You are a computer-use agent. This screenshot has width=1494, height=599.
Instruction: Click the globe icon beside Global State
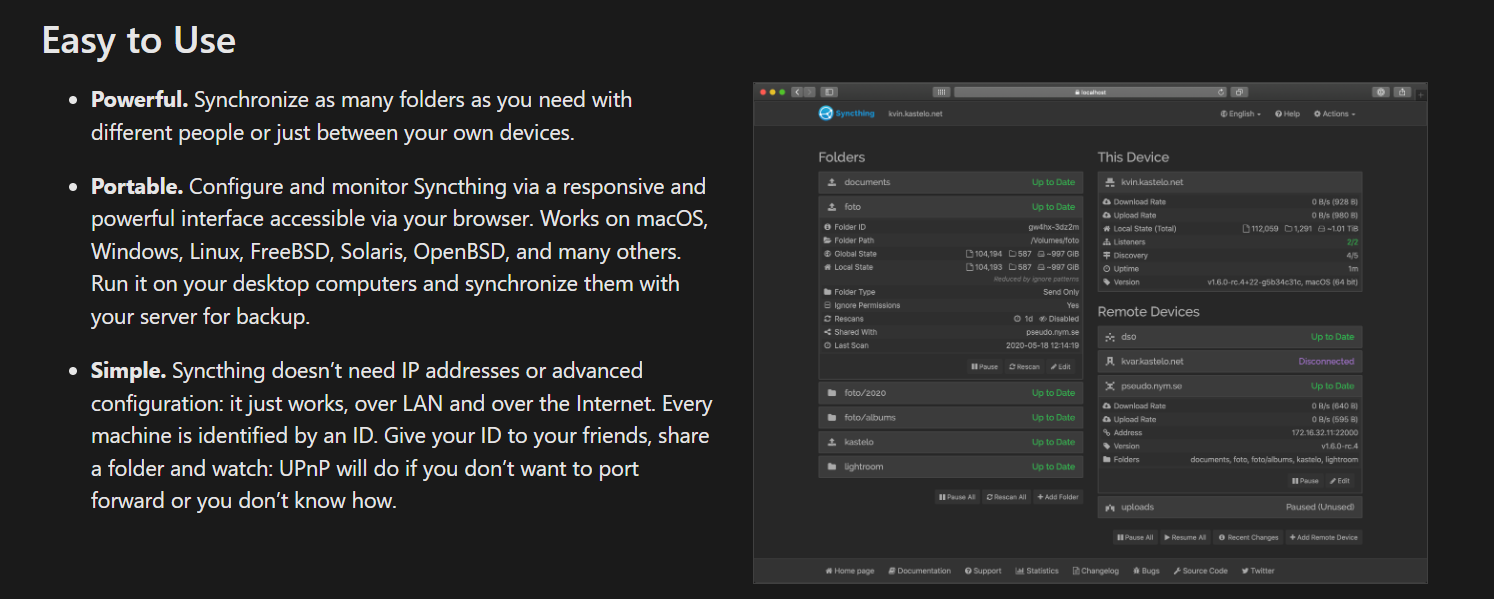(x=827, y=254)
